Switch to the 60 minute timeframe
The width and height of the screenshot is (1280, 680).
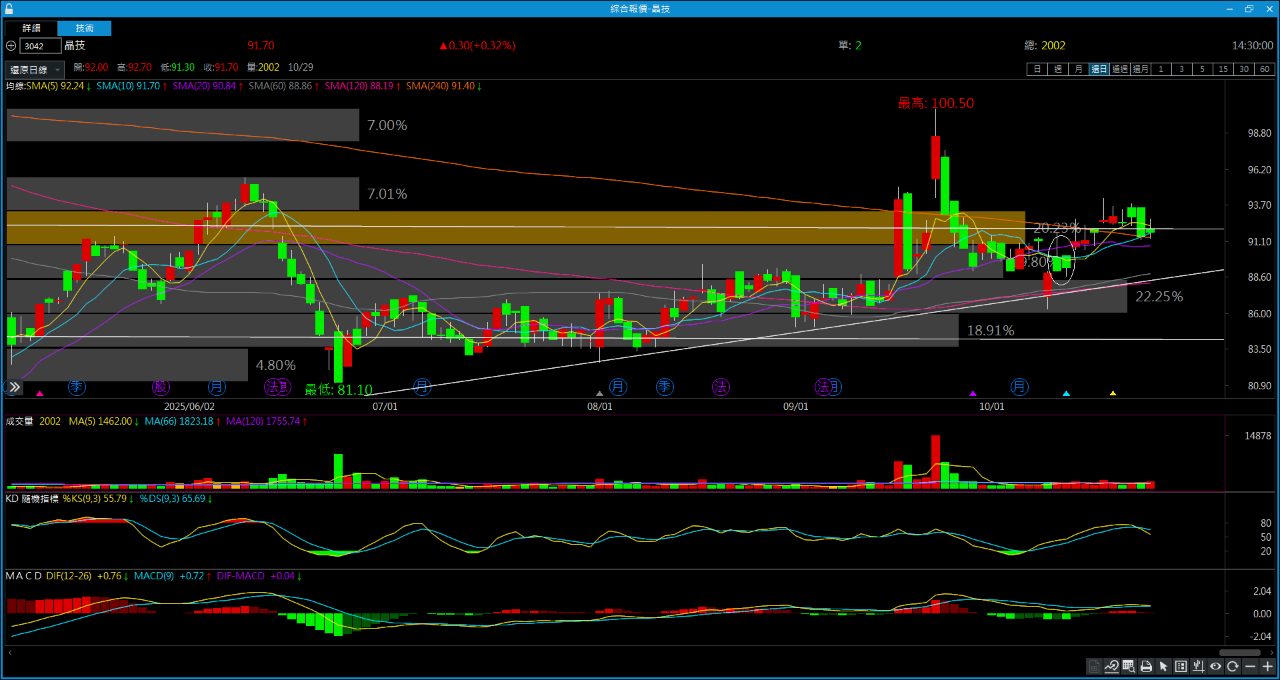[x=1265, y=69]
